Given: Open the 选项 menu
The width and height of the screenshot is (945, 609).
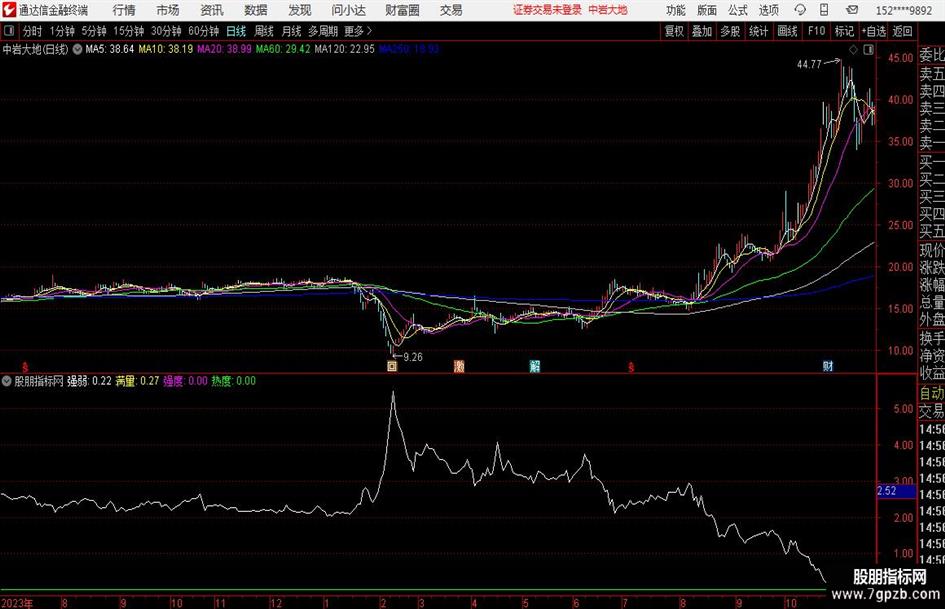Looking at the screenshot, I should pyautogui.click(x=768, y=10).
